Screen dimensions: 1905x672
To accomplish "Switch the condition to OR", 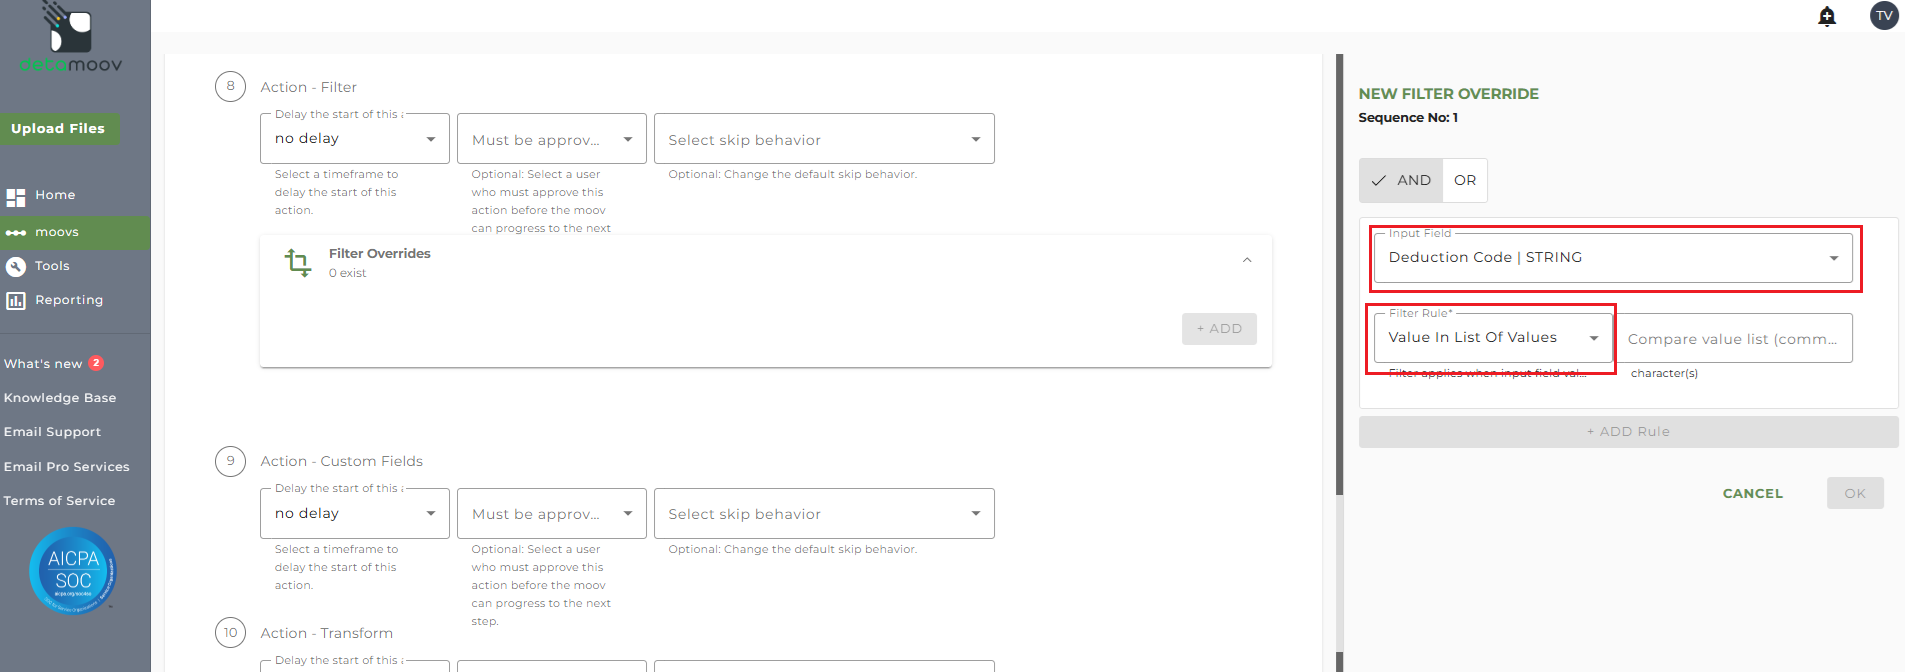I will point(1465,181).
